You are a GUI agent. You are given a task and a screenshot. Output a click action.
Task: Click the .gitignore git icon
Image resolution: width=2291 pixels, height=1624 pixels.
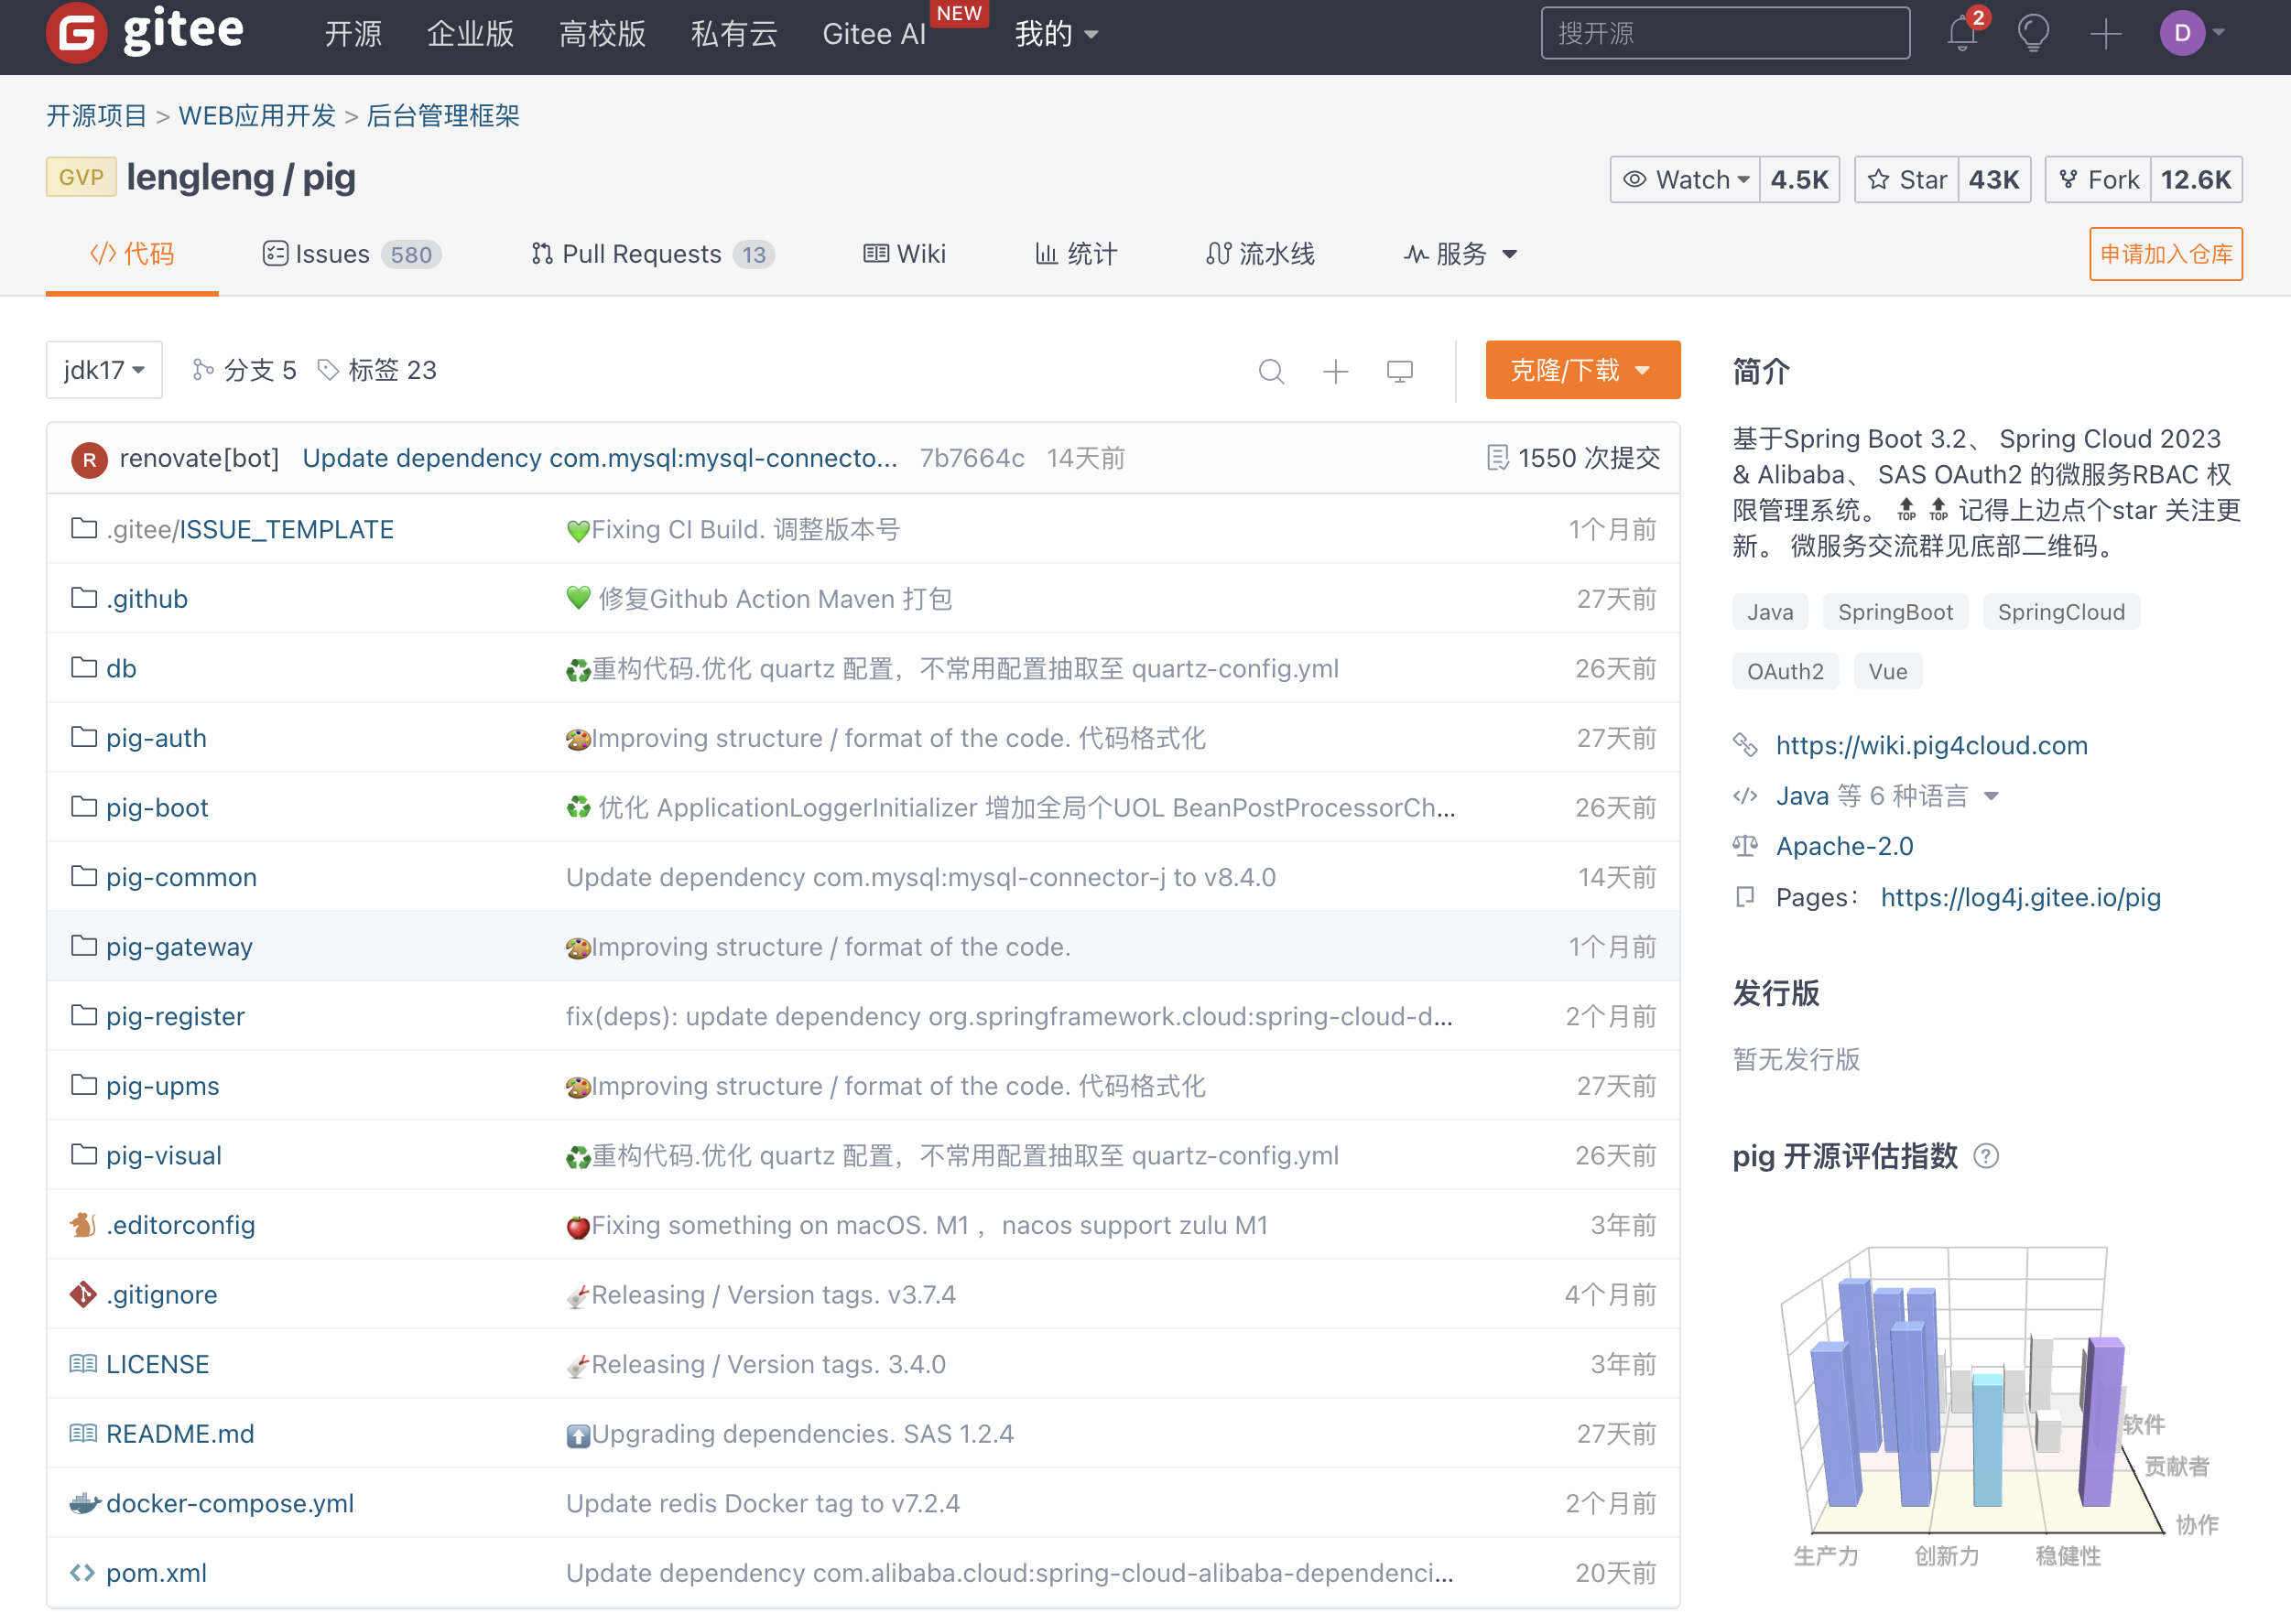(83, 1294)
